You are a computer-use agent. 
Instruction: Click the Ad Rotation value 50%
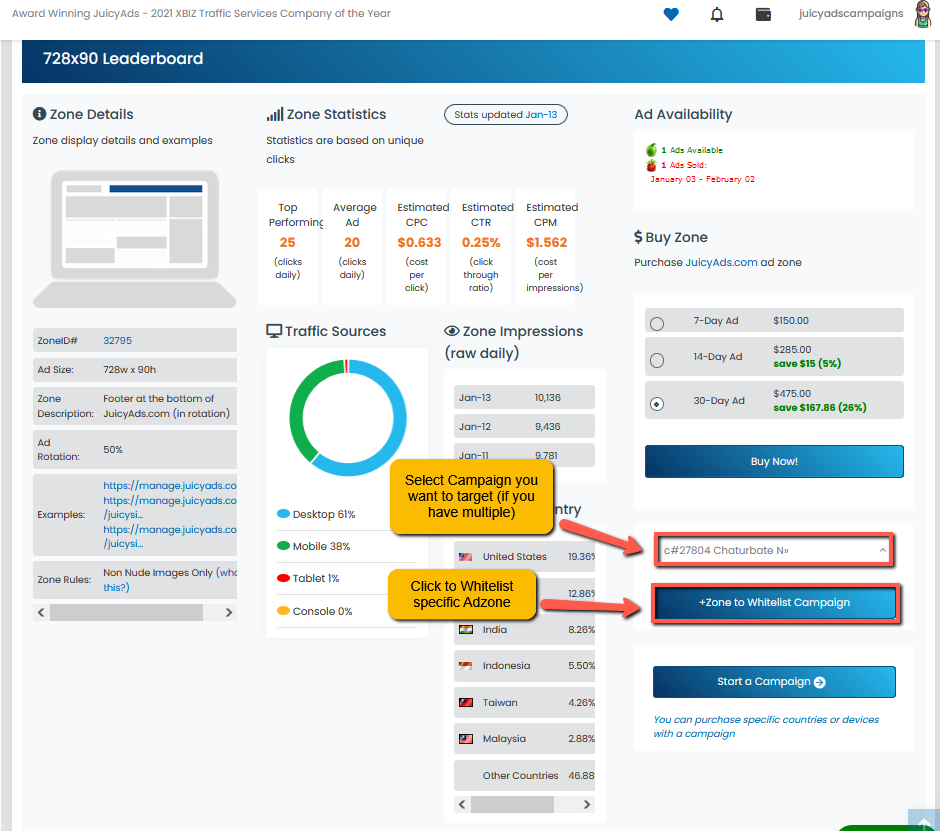[x=113, y=450]
